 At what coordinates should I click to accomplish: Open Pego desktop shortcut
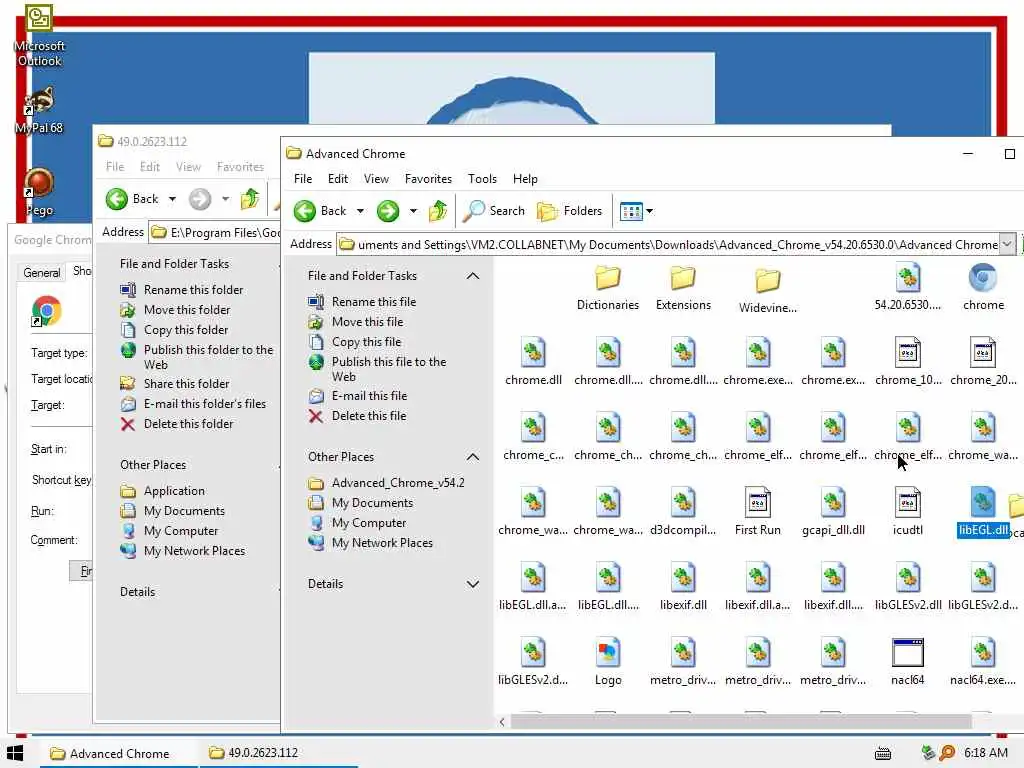pyautogui.click(x=39, y=193)
